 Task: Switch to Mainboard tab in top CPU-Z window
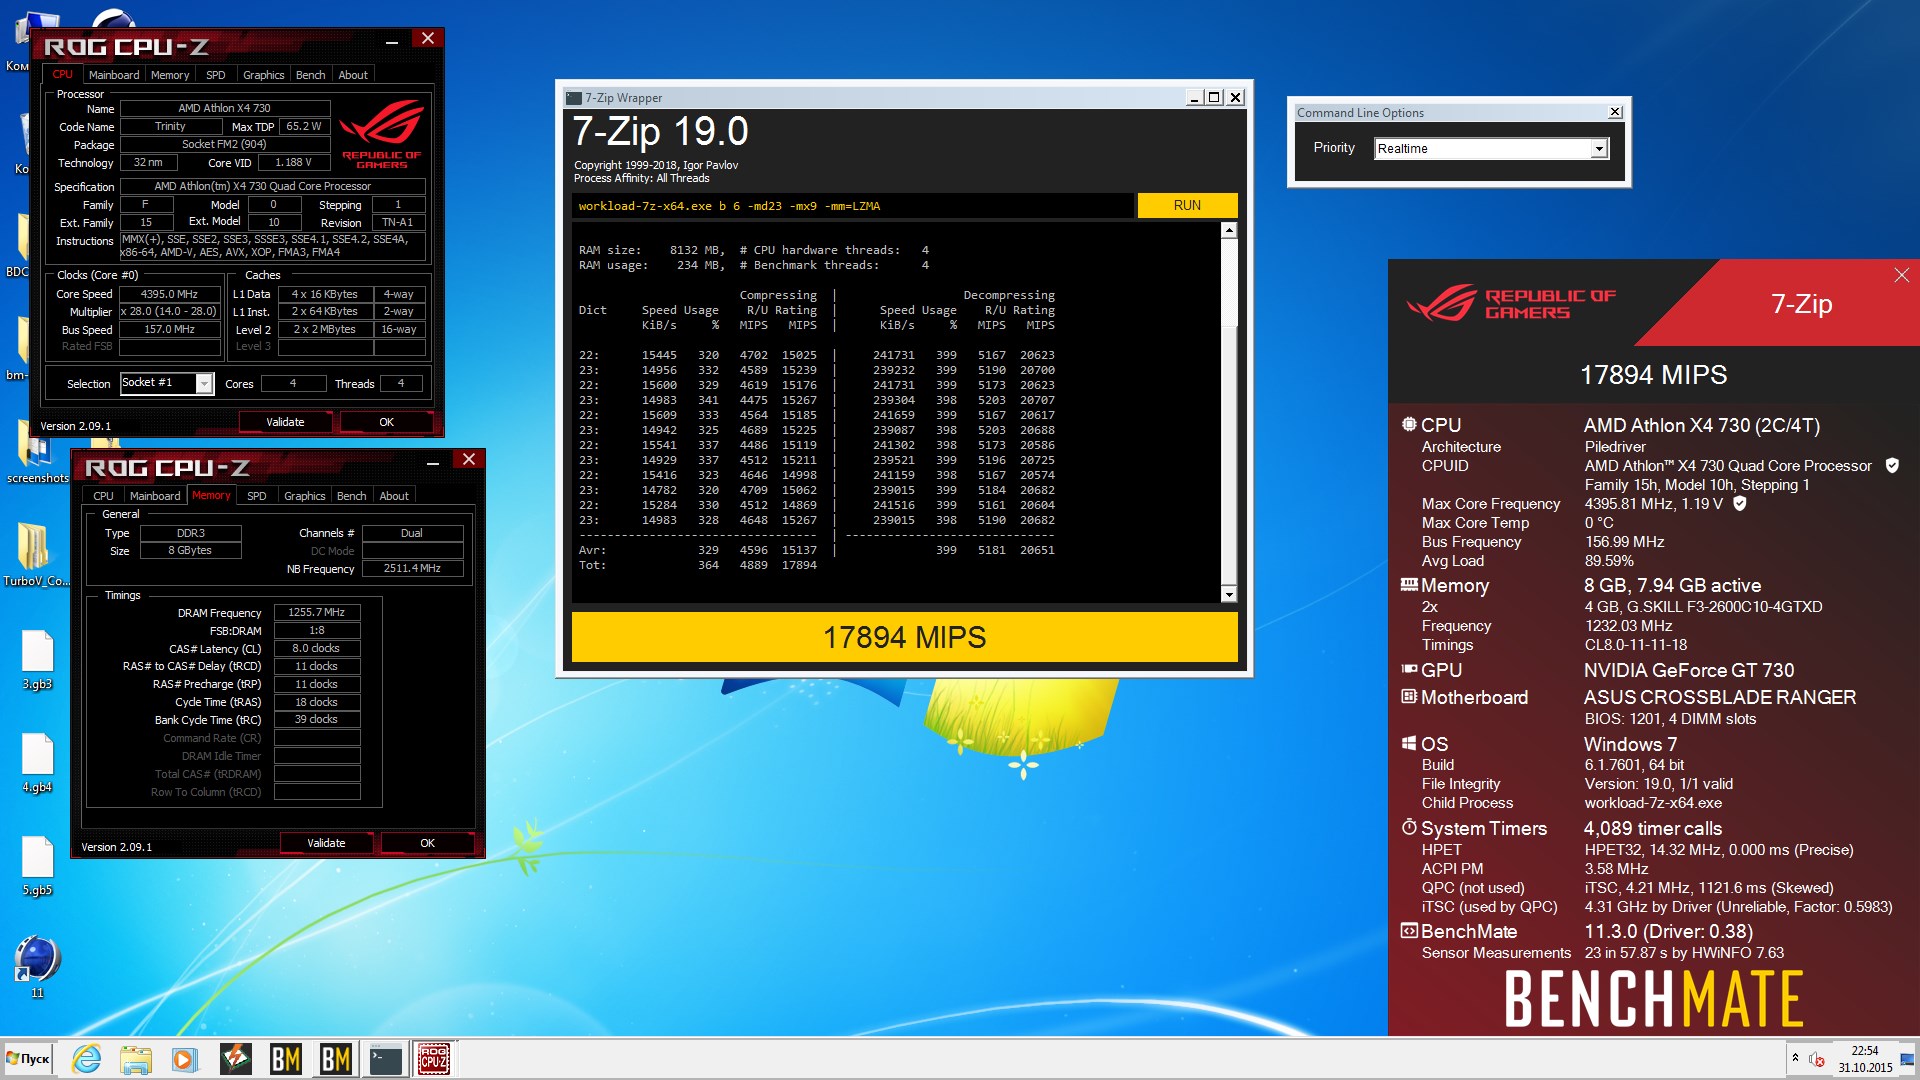114,75
